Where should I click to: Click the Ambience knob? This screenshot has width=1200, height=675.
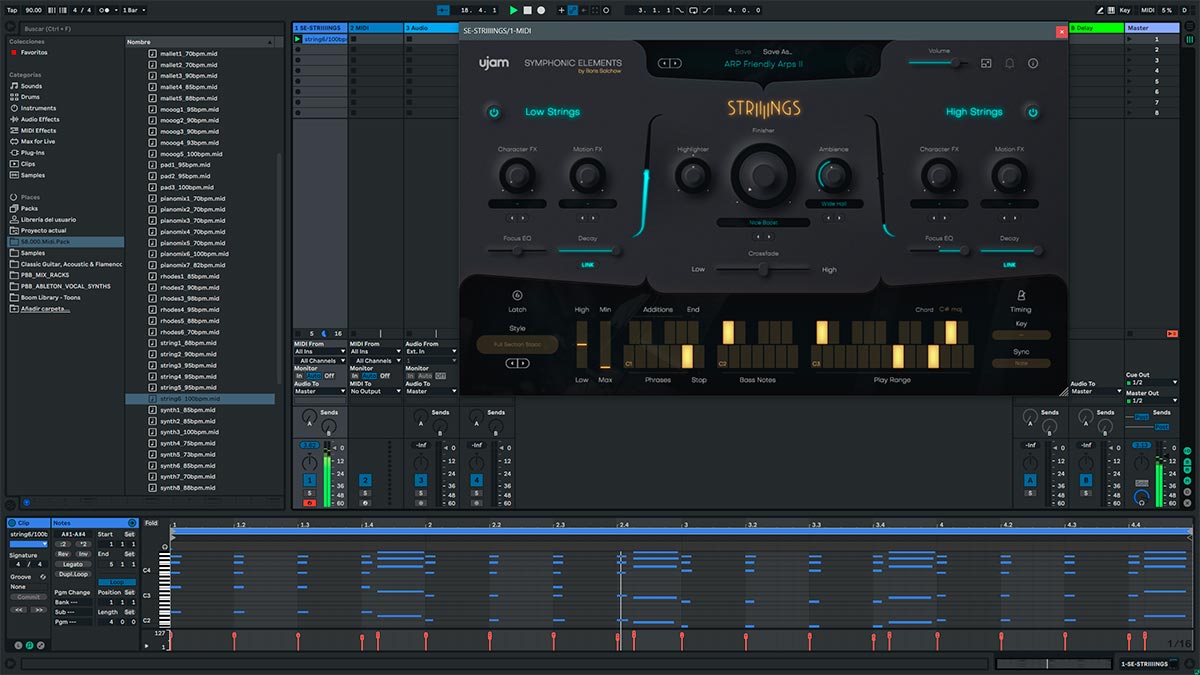pos(833,176)
